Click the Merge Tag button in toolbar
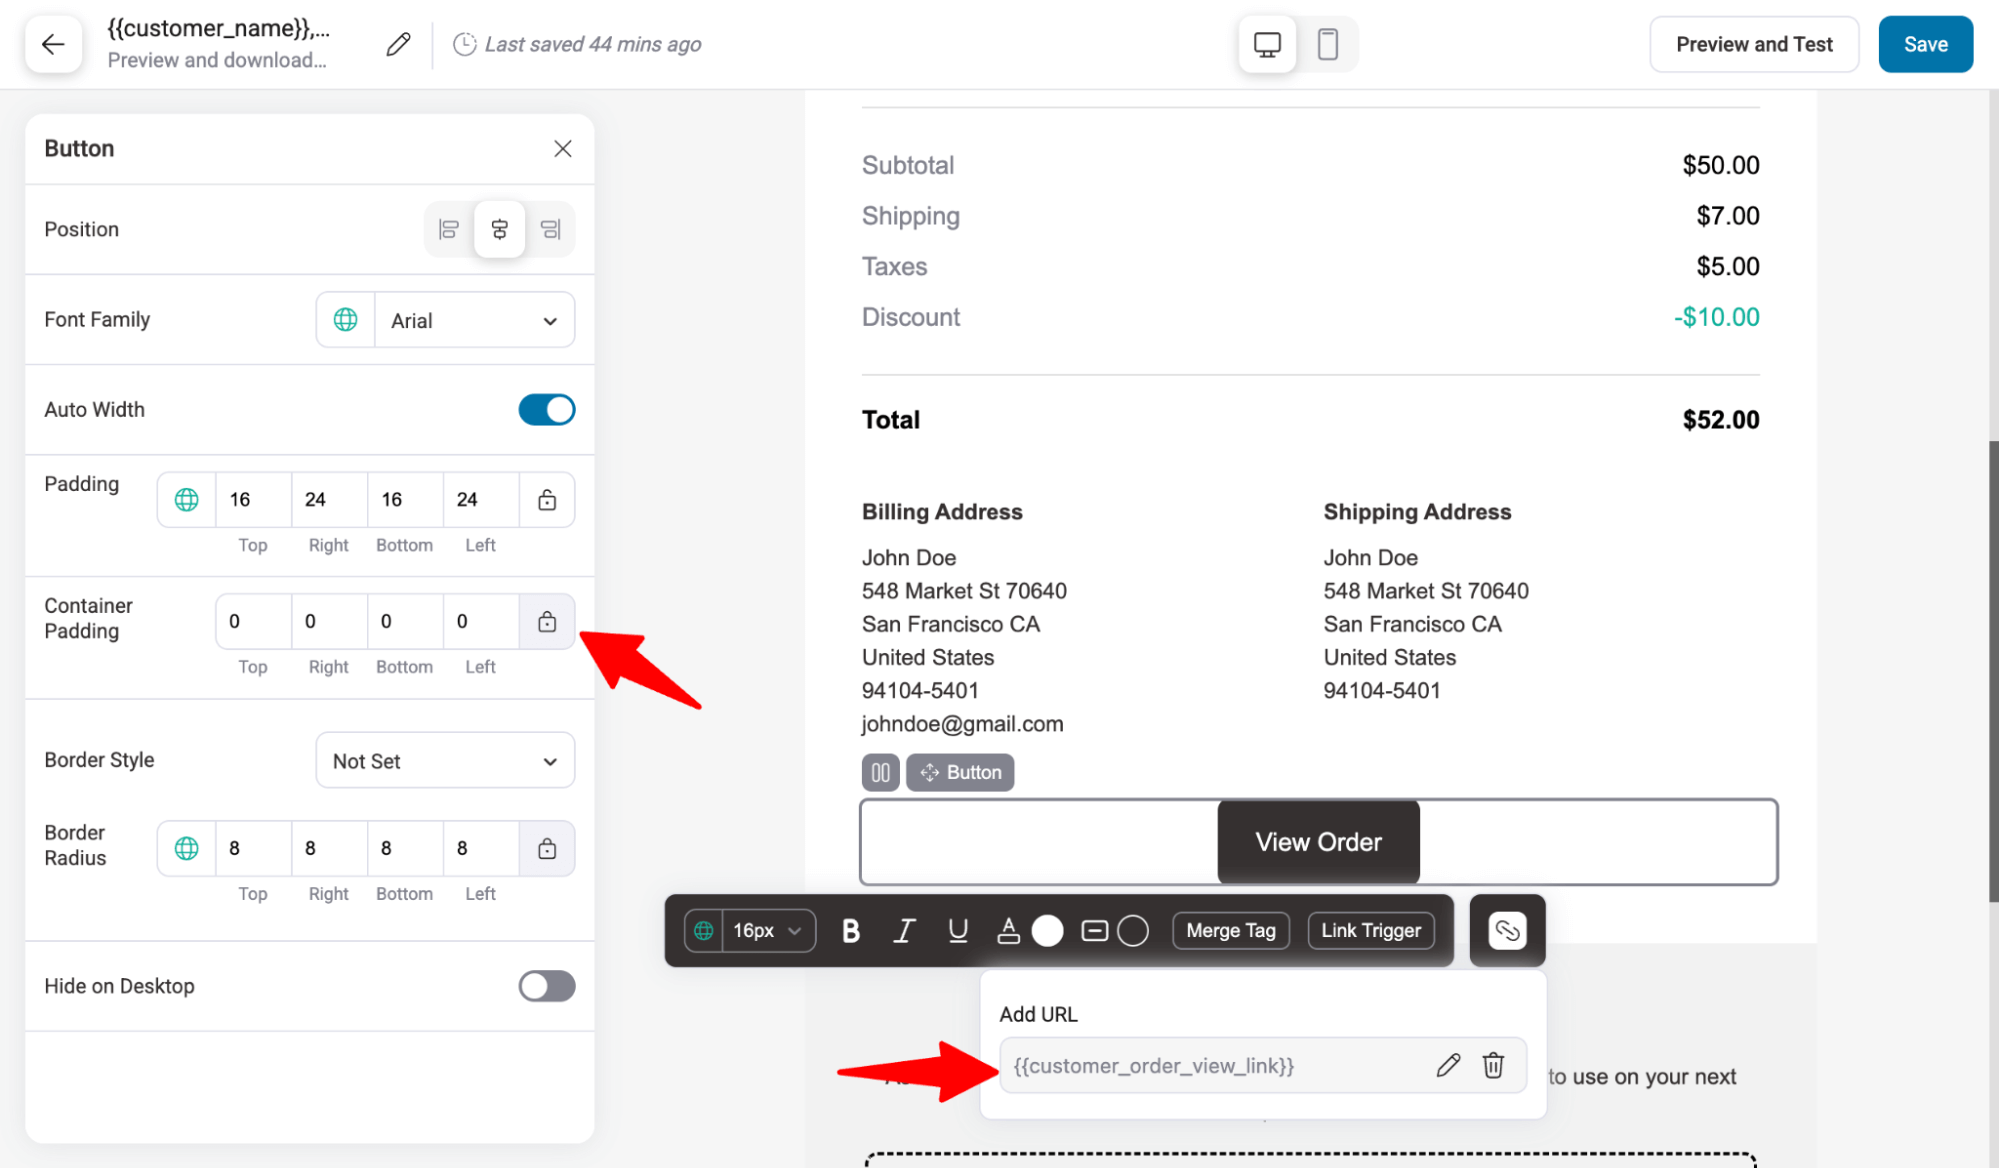This screenshot has width=1999, height=1169. click(x=1230, y=928)
